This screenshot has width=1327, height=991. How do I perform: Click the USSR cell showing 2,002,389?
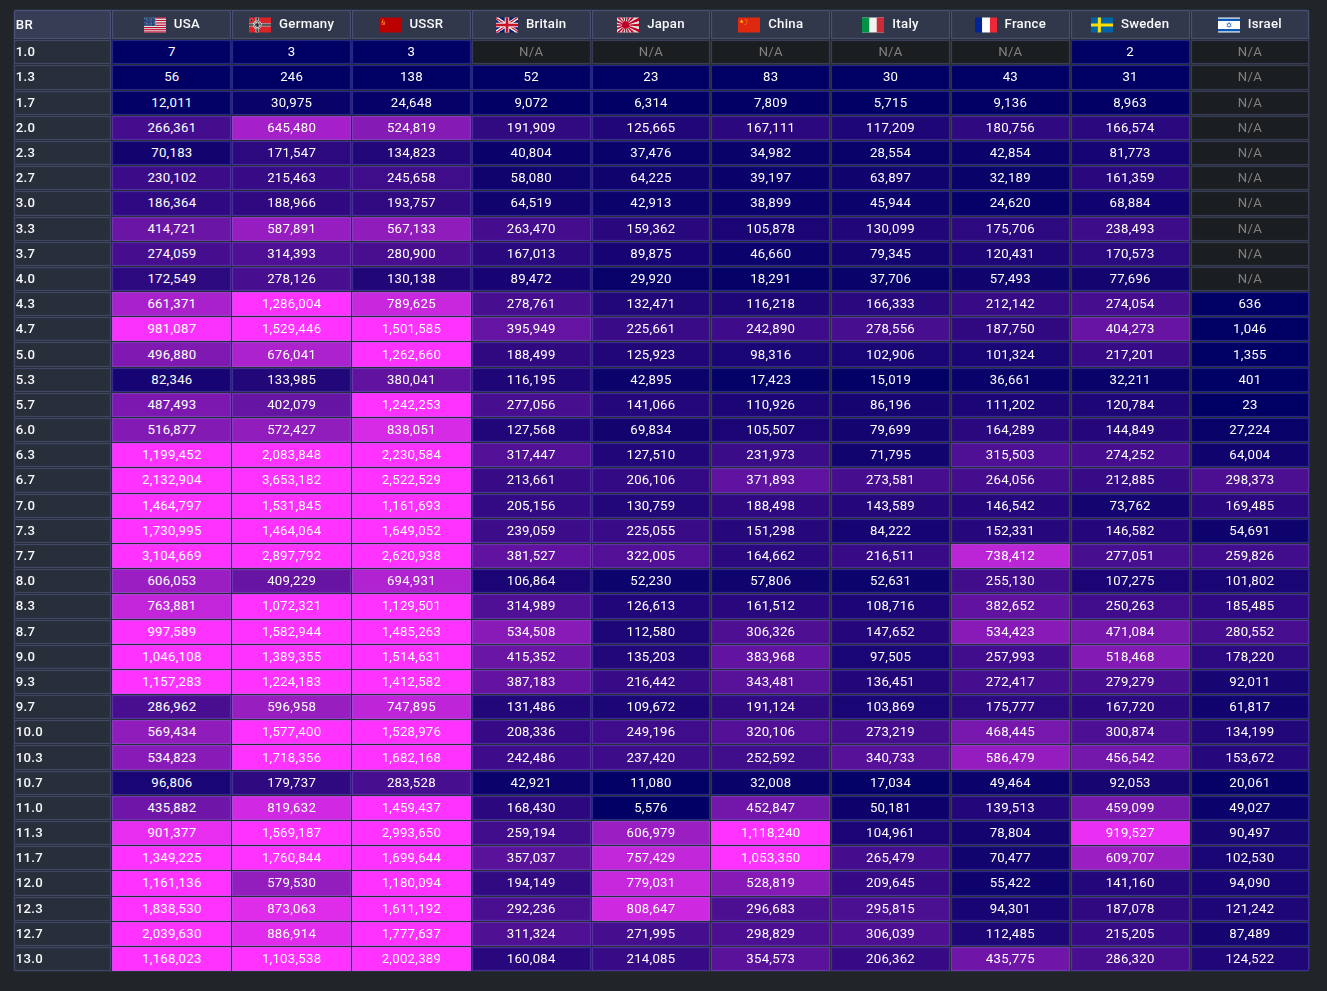point(411,959)
